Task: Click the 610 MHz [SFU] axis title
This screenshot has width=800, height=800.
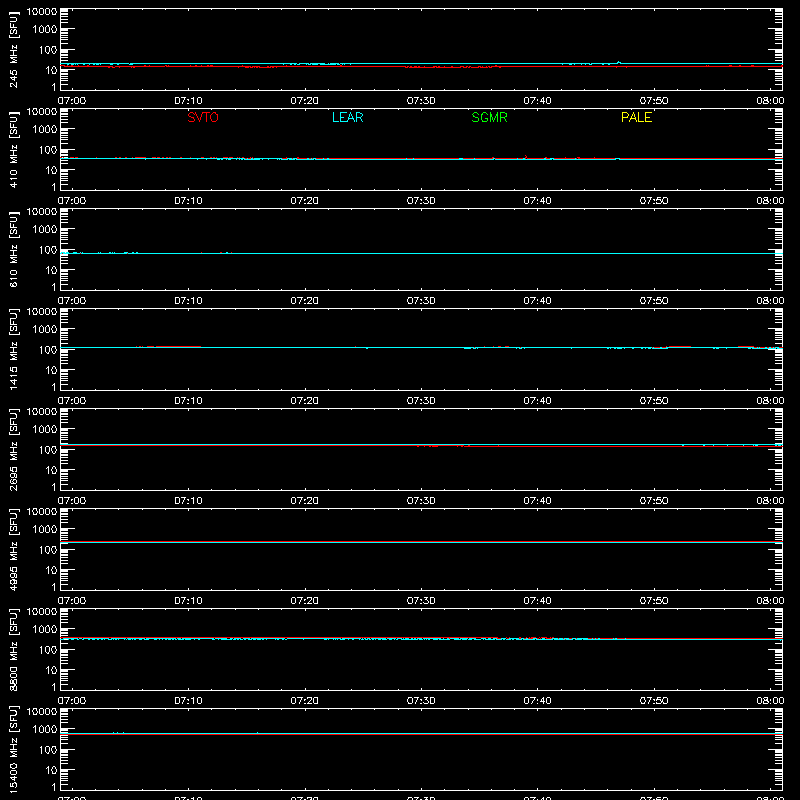Action: (13, 249)
